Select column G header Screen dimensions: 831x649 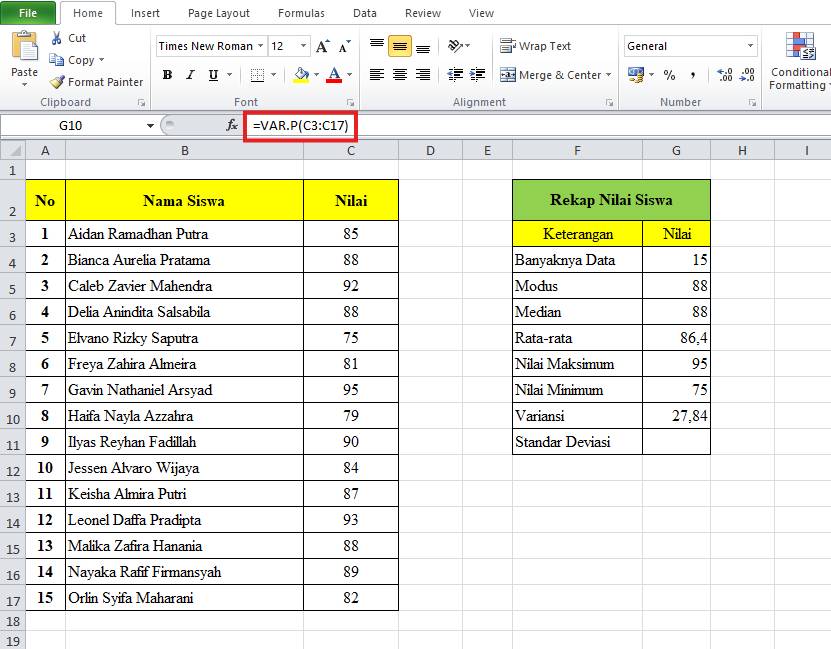(x=676, y=151)
